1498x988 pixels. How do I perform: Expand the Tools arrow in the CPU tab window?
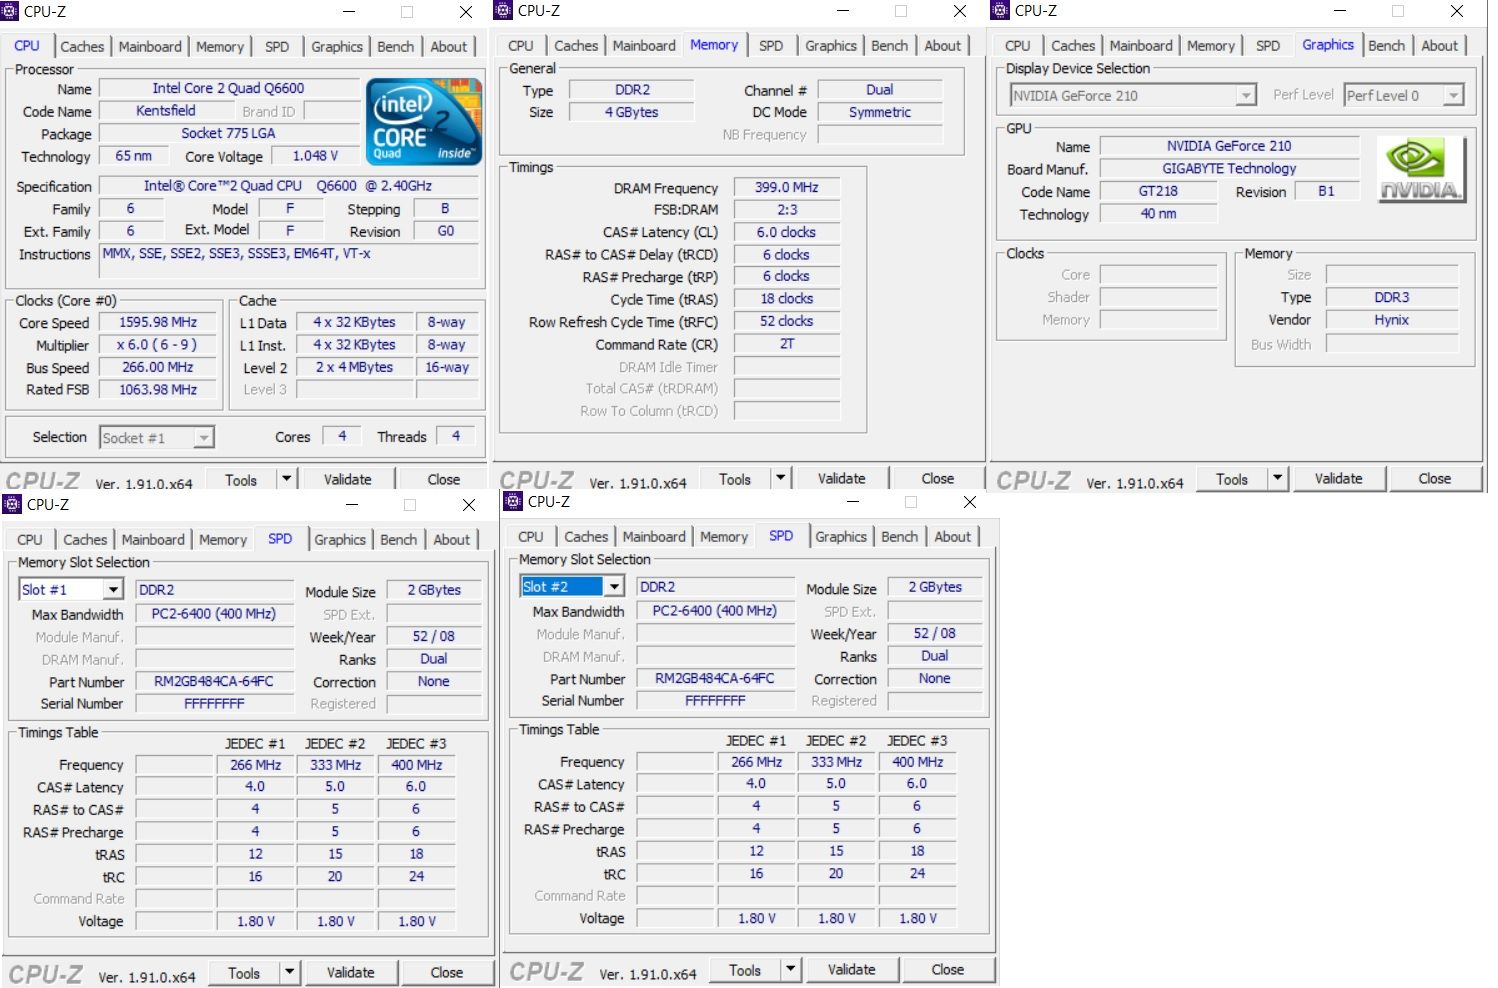(x=286, y=479)
